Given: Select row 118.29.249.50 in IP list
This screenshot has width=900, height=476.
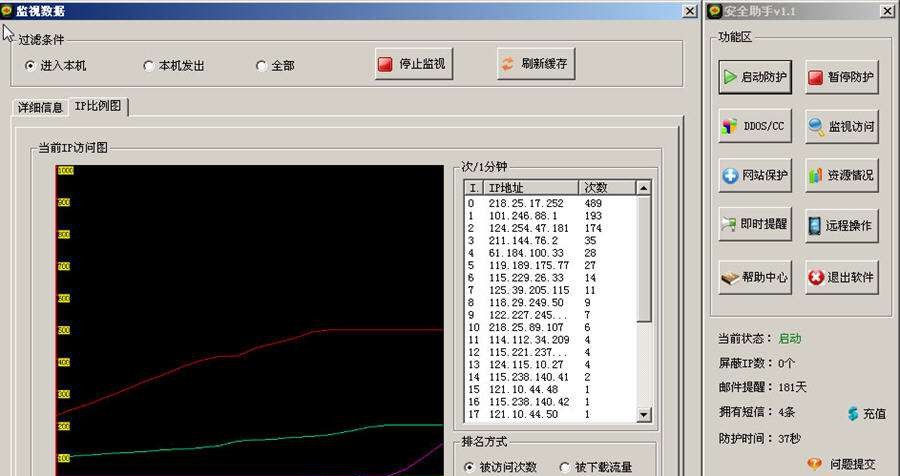Looking at the screenshot, I should point(550,303).
